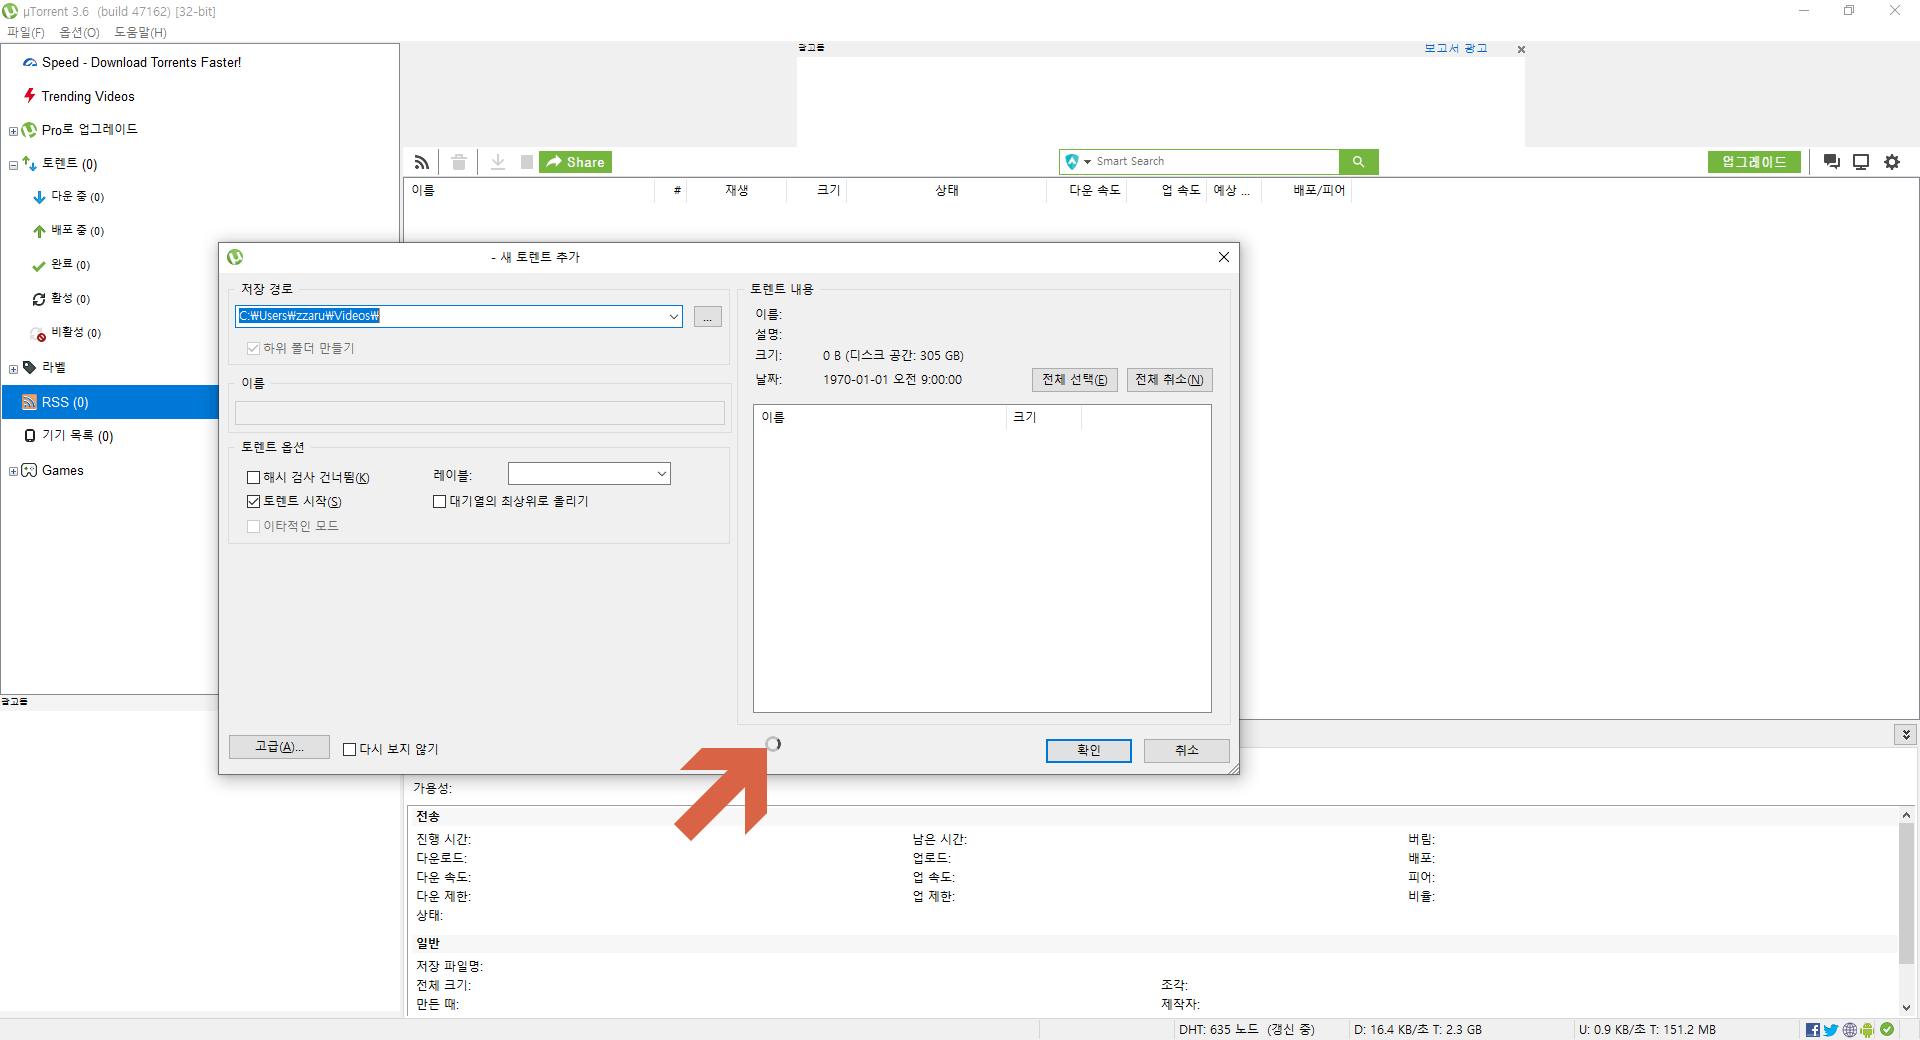
Task: Click detail pane scrollbar down arrow
Action: click(1907, 1008)
